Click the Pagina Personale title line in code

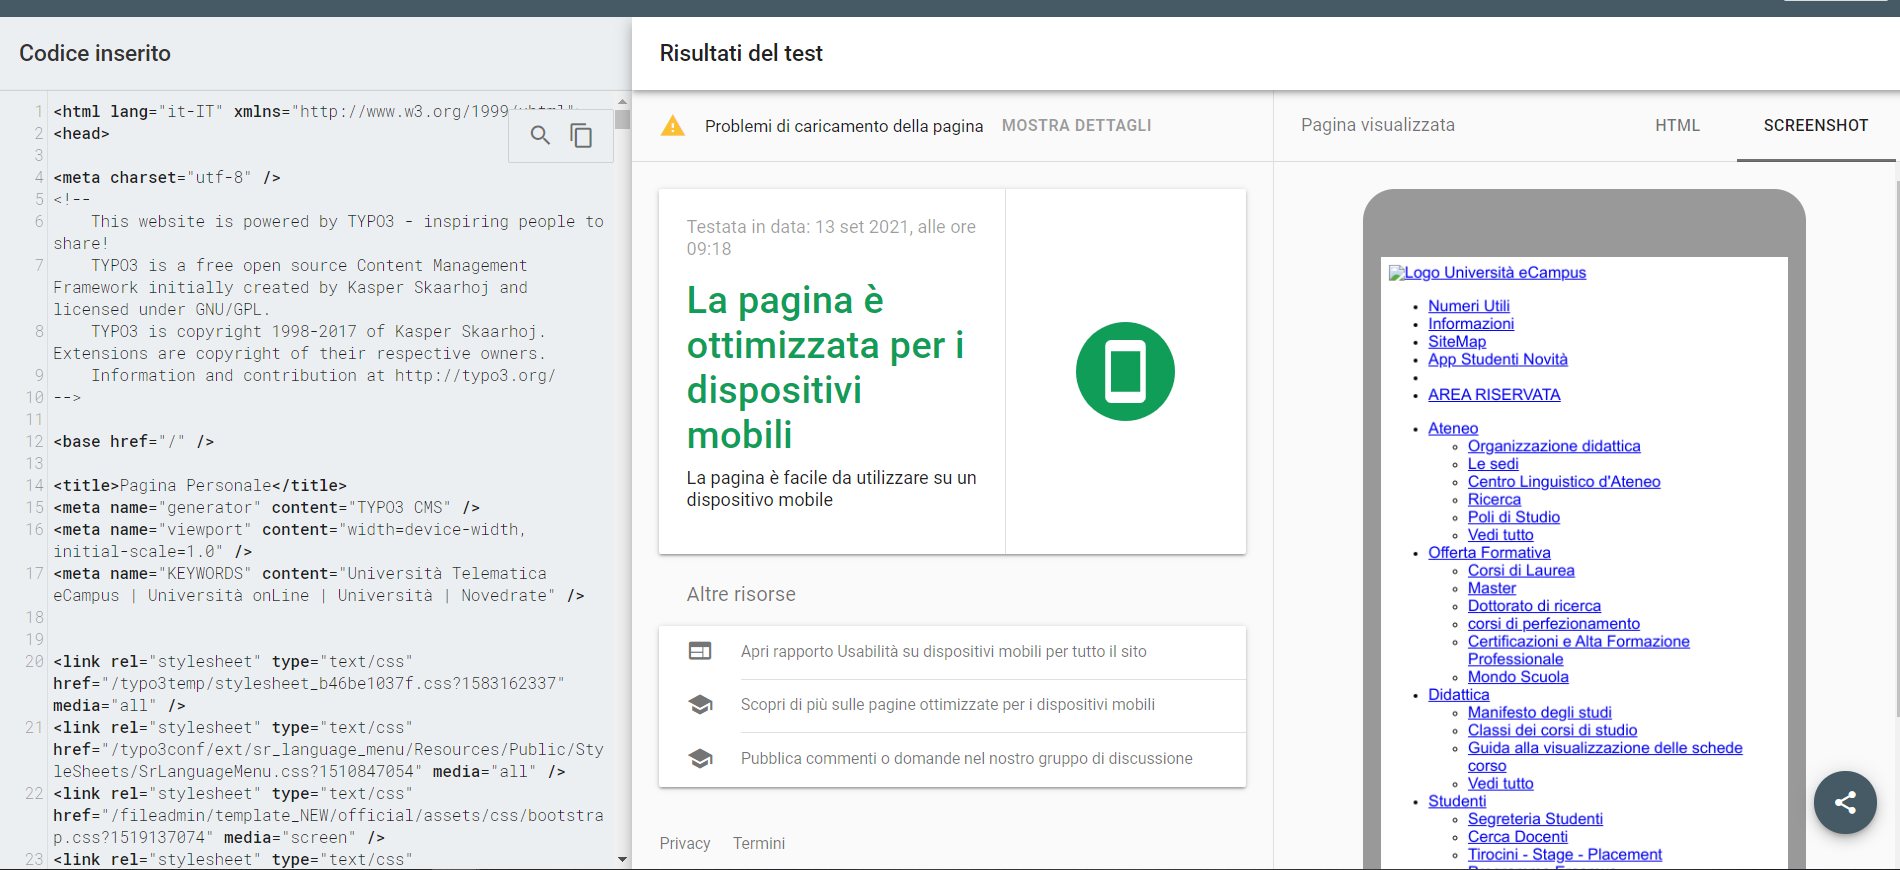tap(200, 486)
